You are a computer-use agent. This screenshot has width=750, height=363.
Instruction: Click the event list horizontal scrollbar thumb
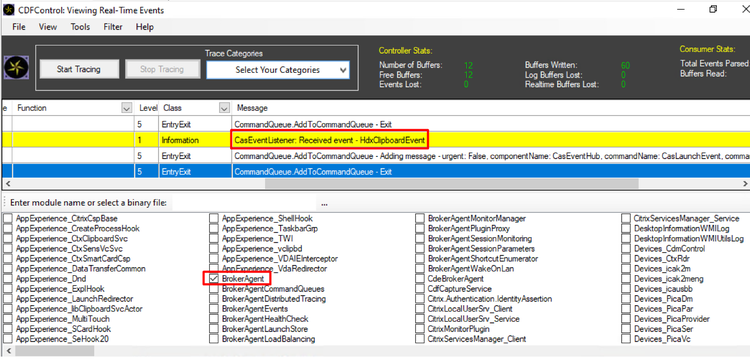(451, 184)
